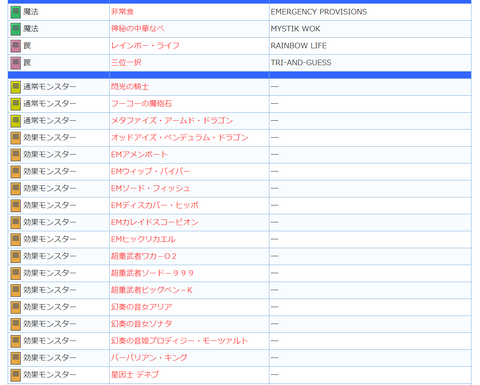Click the yellow icon in メタファイズ・アームド・ドラゴン row
This screenshot has height=385, width=480.
(x=16, y=121)
